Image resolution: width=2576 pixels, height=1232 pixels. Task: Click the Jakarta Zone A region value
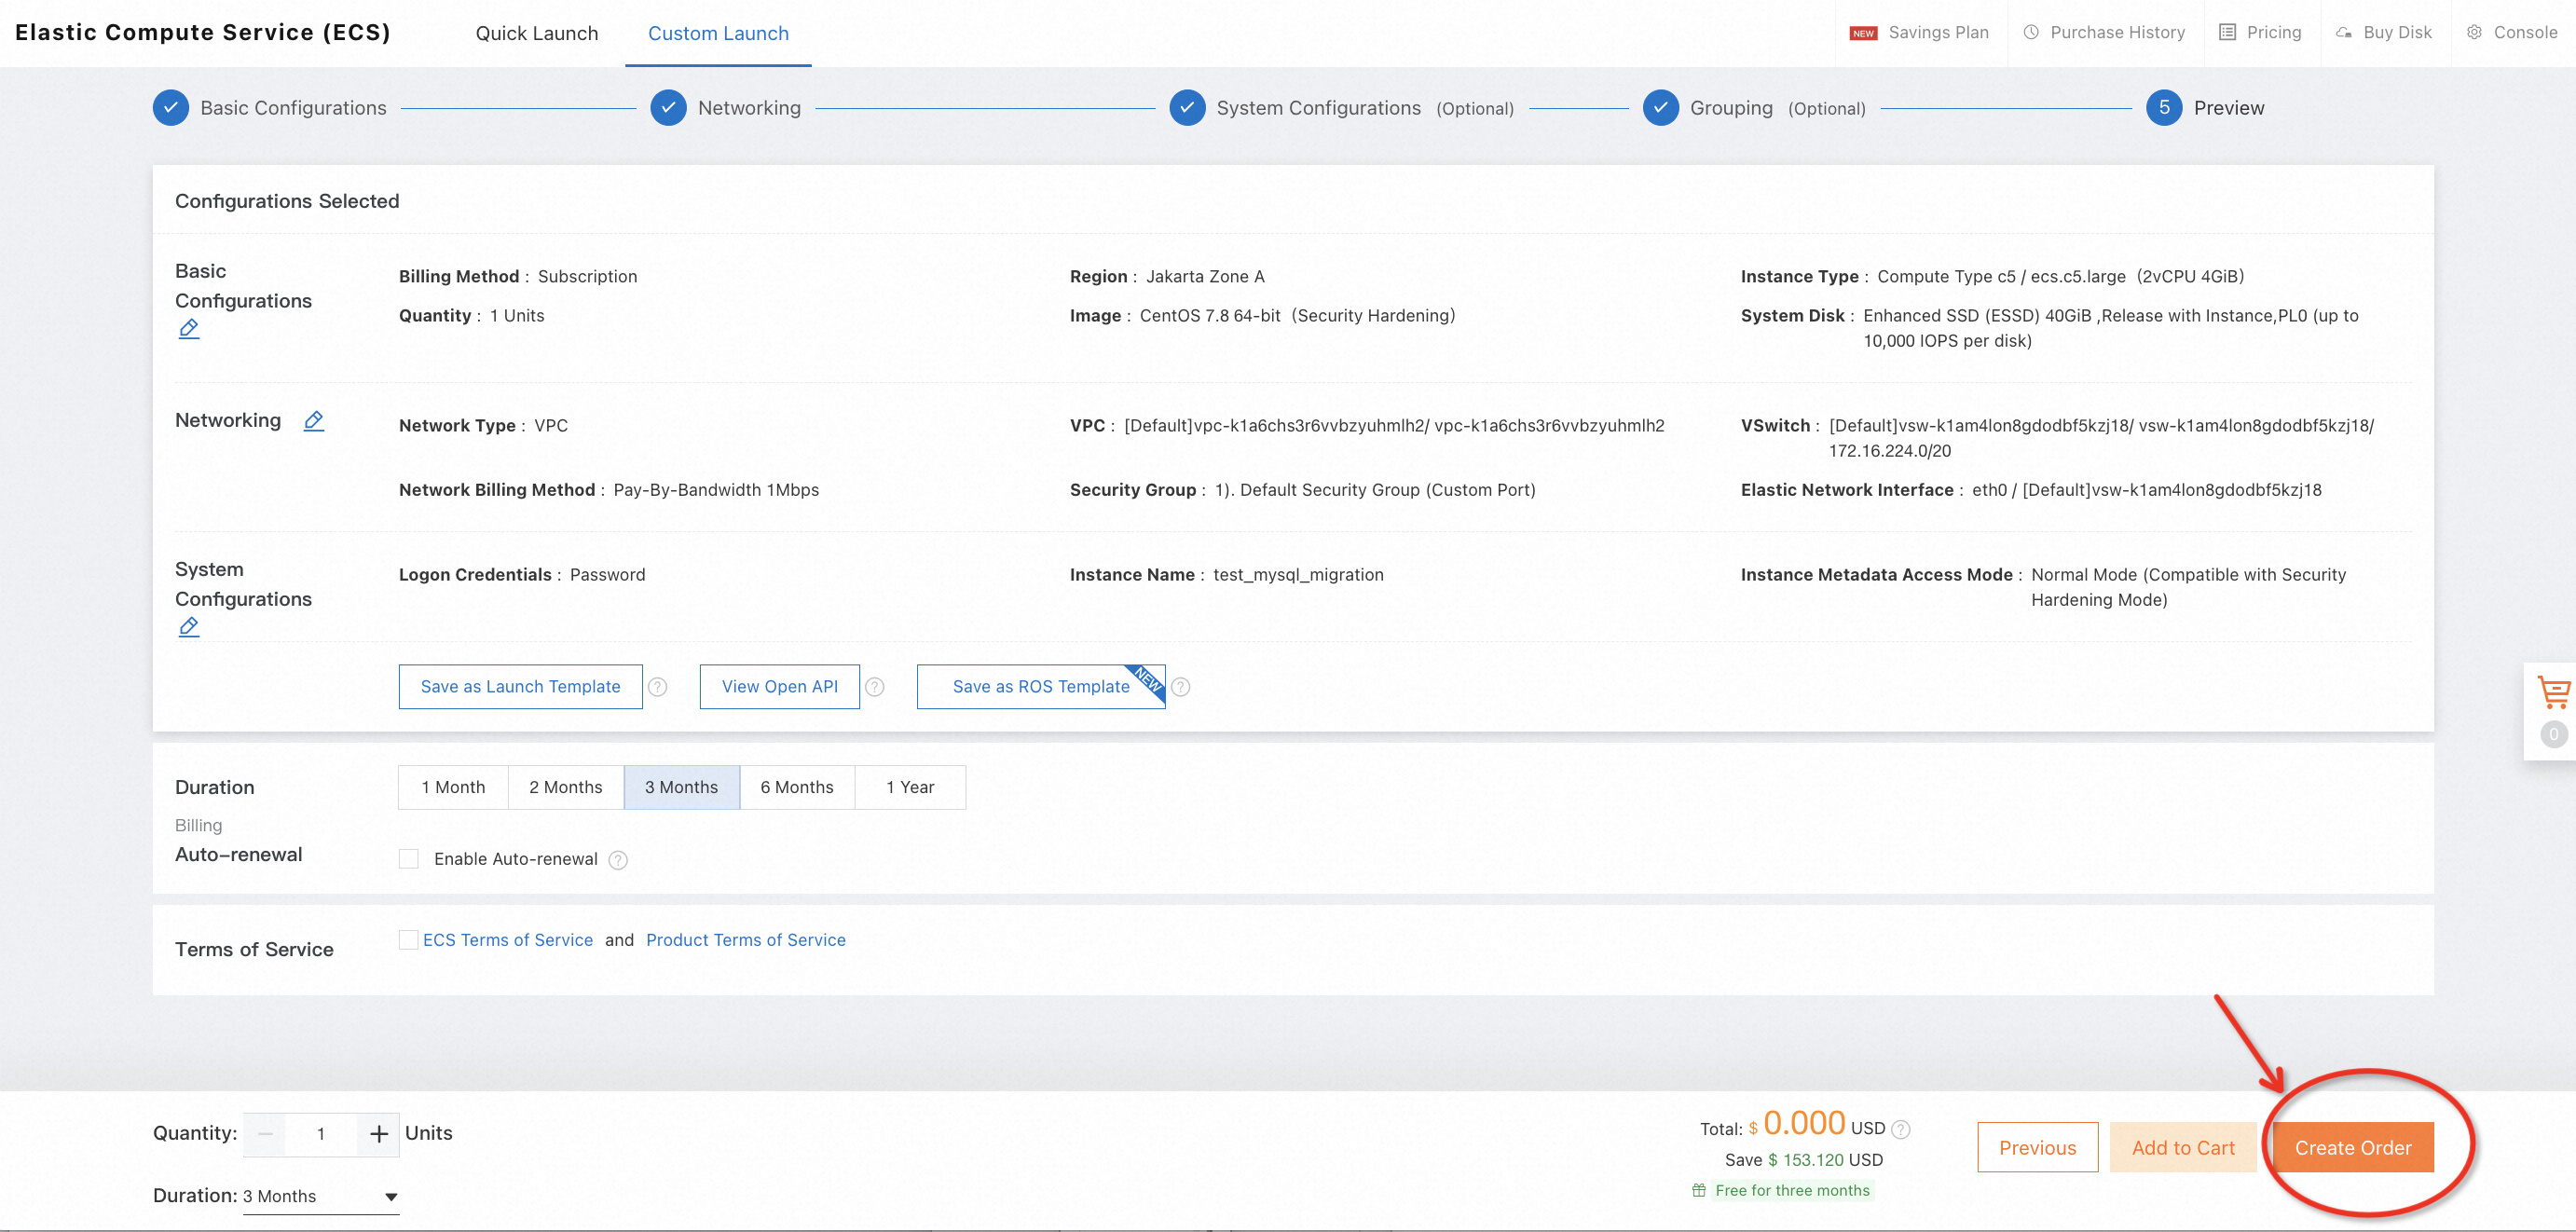(x=1205, y=277)
